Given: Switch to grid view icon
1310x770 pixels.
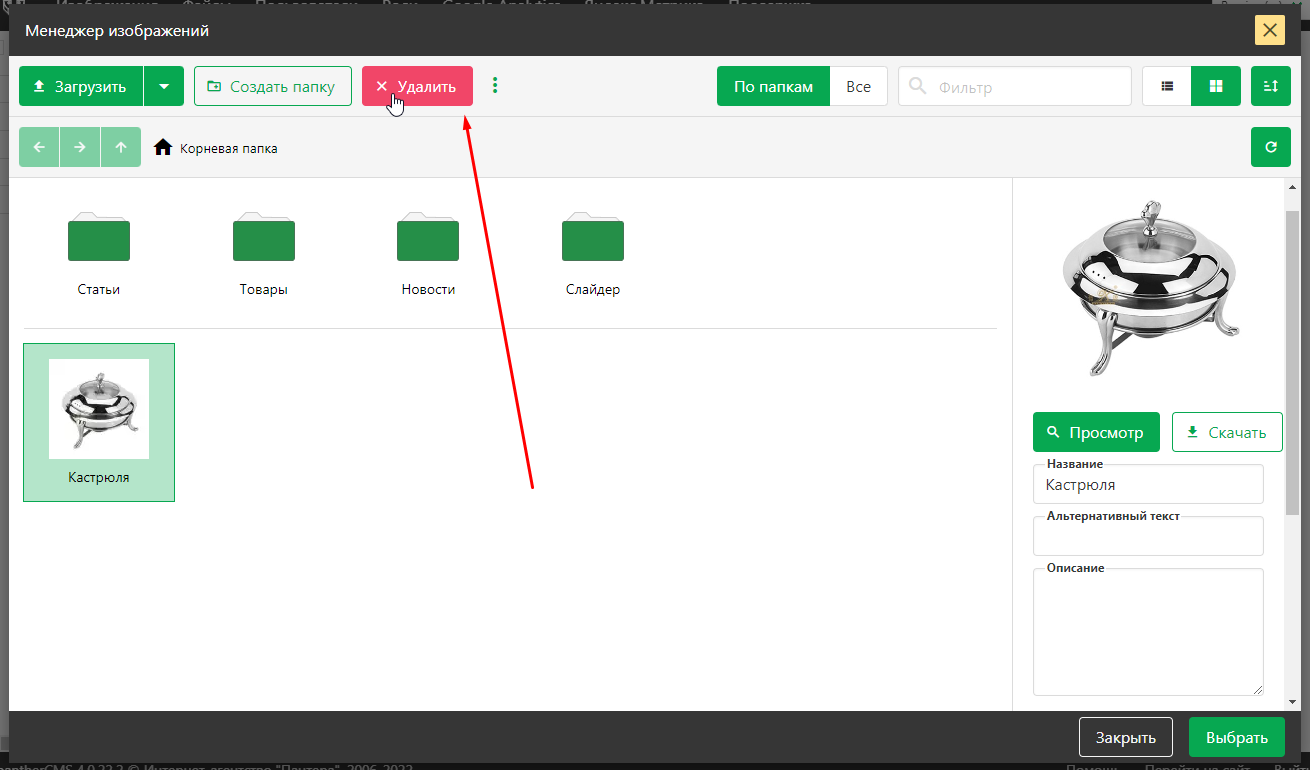Looking at the screenshot, I should coord(1216,87).
